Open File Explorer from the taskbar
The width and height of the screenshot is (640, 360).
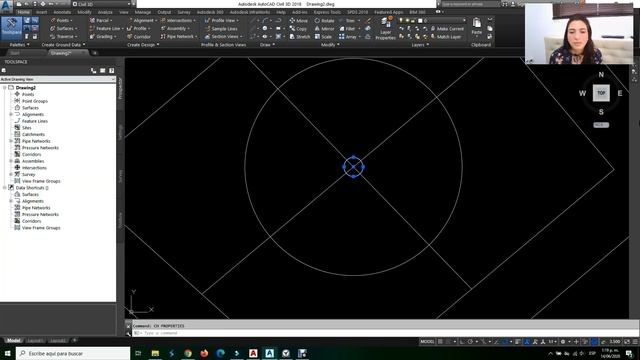pyautogui.click(x=155, y=353)
